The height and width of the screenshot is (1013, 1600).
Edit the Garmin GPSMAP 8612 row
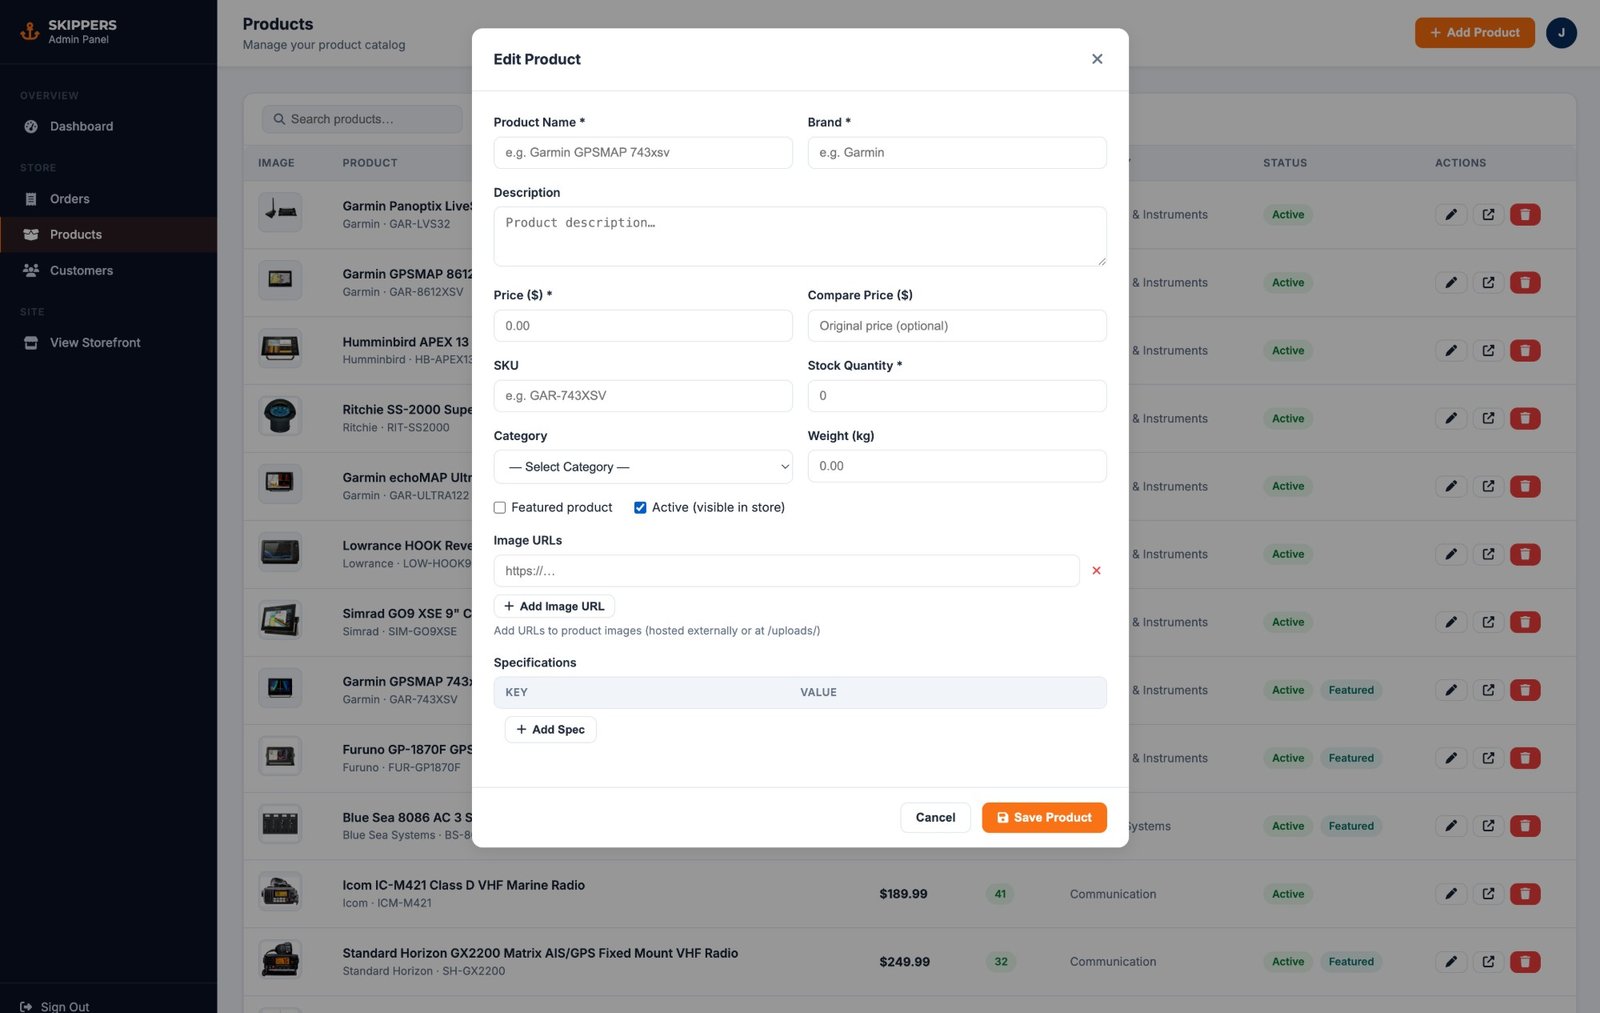[x=1451, y=283]
